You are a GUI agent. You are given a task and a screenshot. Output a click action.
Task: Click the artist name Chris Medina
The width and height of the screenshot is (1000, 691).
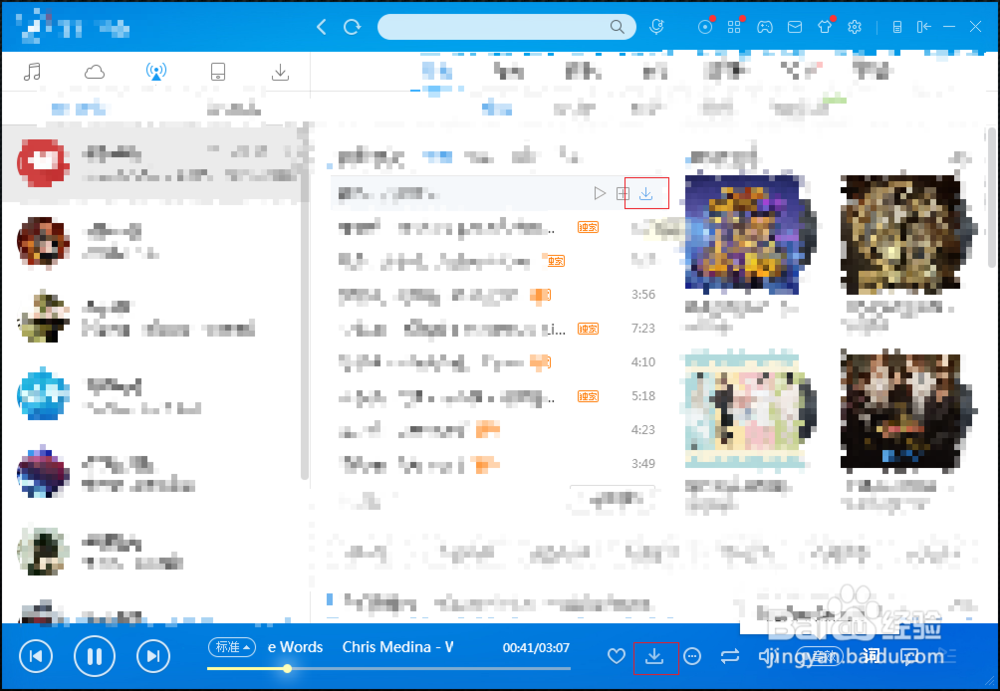coord(386,647)
